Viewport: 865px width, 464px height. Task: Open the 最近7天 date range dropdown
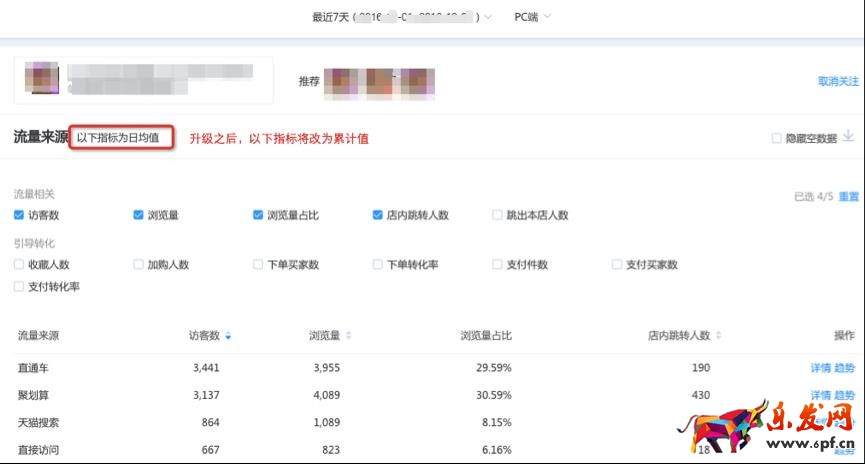pyautogui.click(x=402, y=17)
